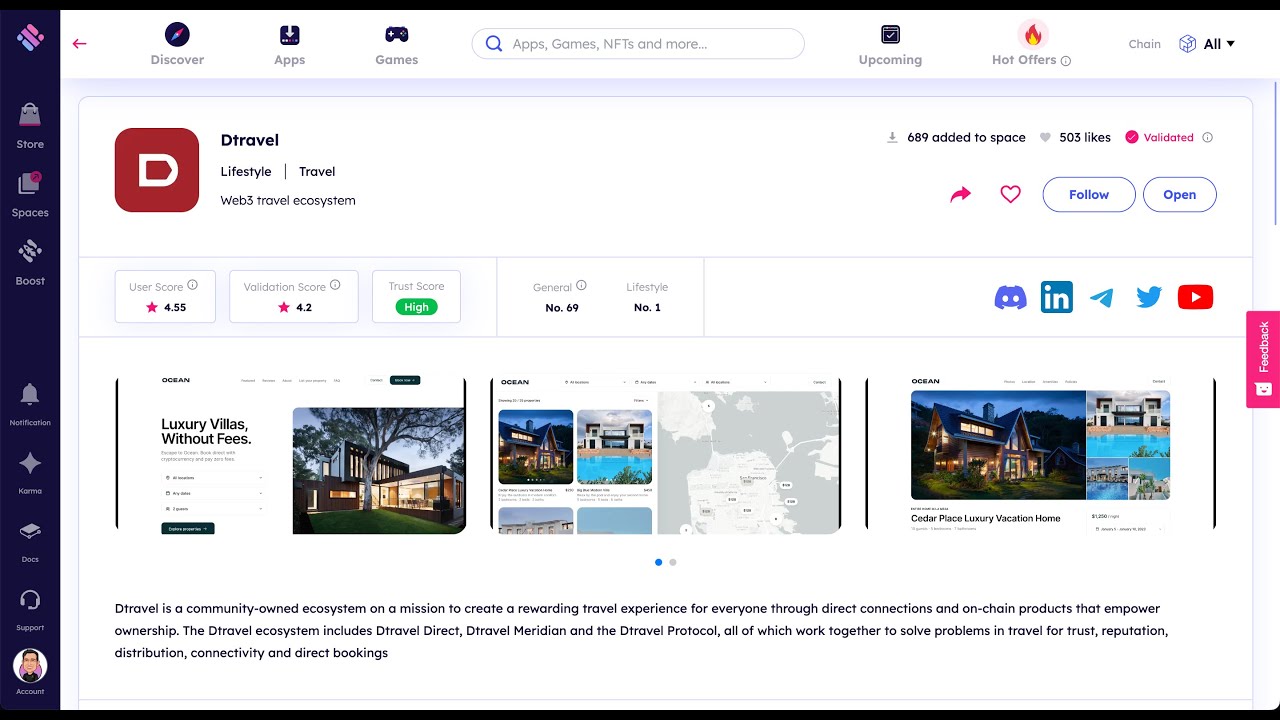
Task: Show info for Validation Score
Action: 335,285
